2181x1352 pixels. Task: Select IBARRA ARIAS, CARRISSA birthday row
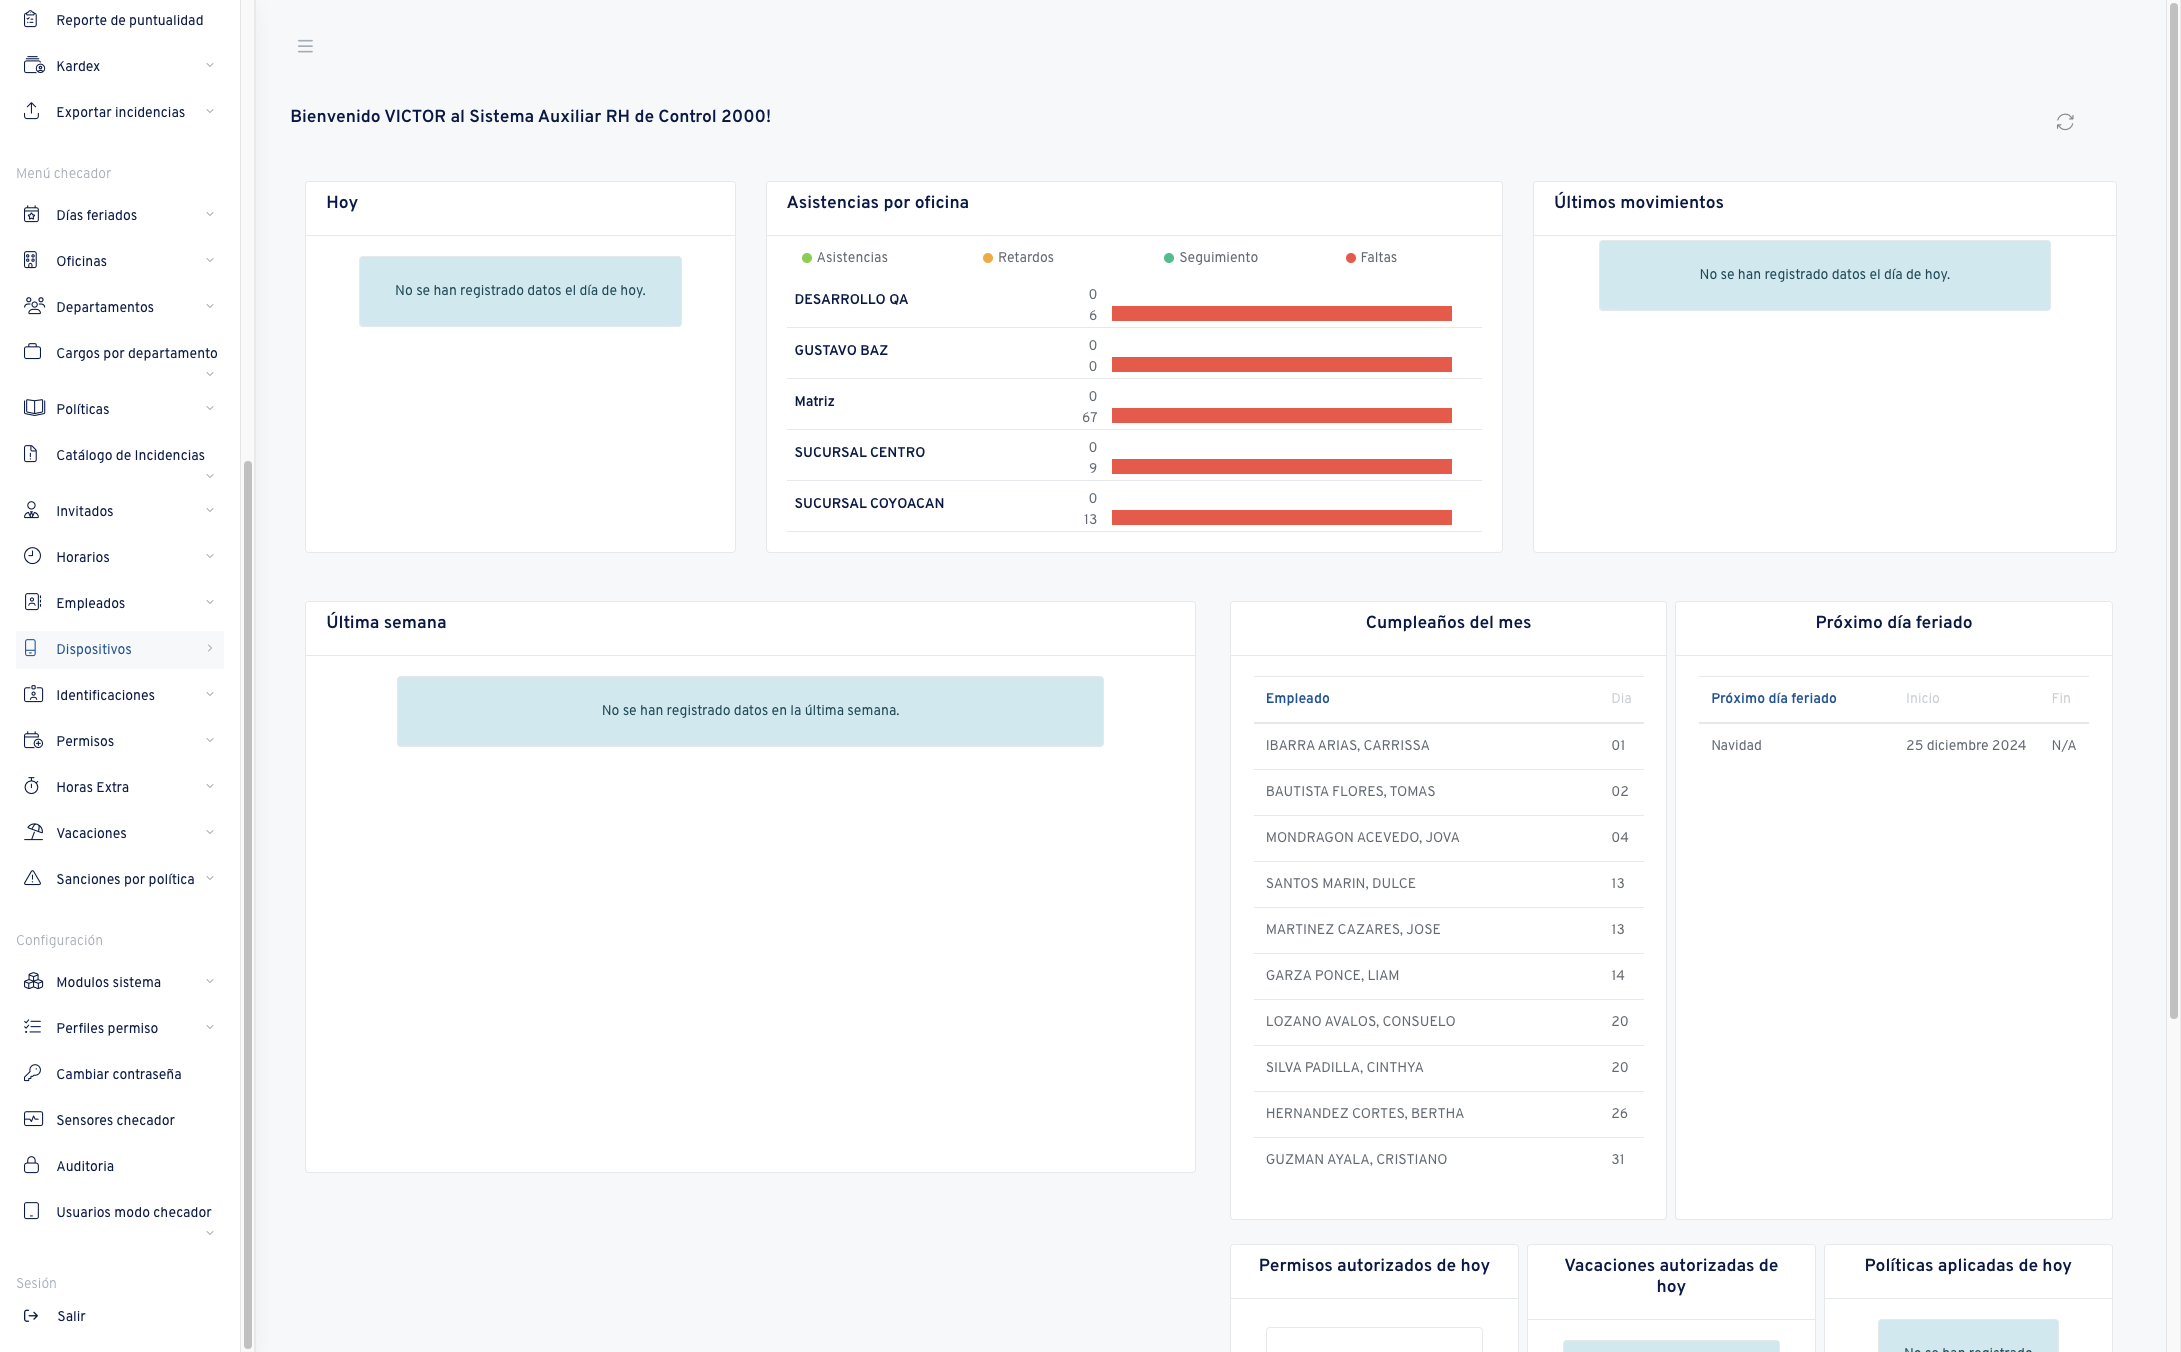tap(1448, 746)
